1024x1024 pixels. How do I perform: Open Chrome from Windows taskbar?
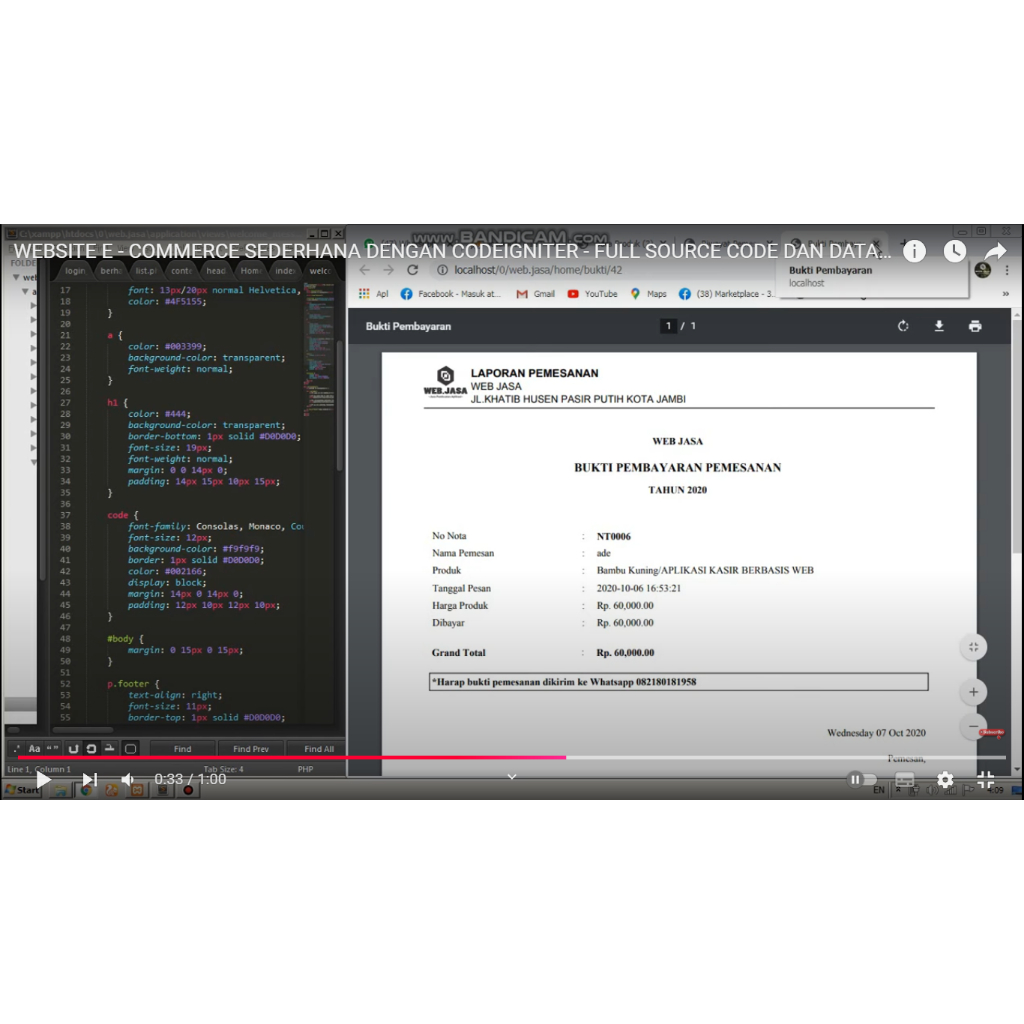(x=86, y=790)
